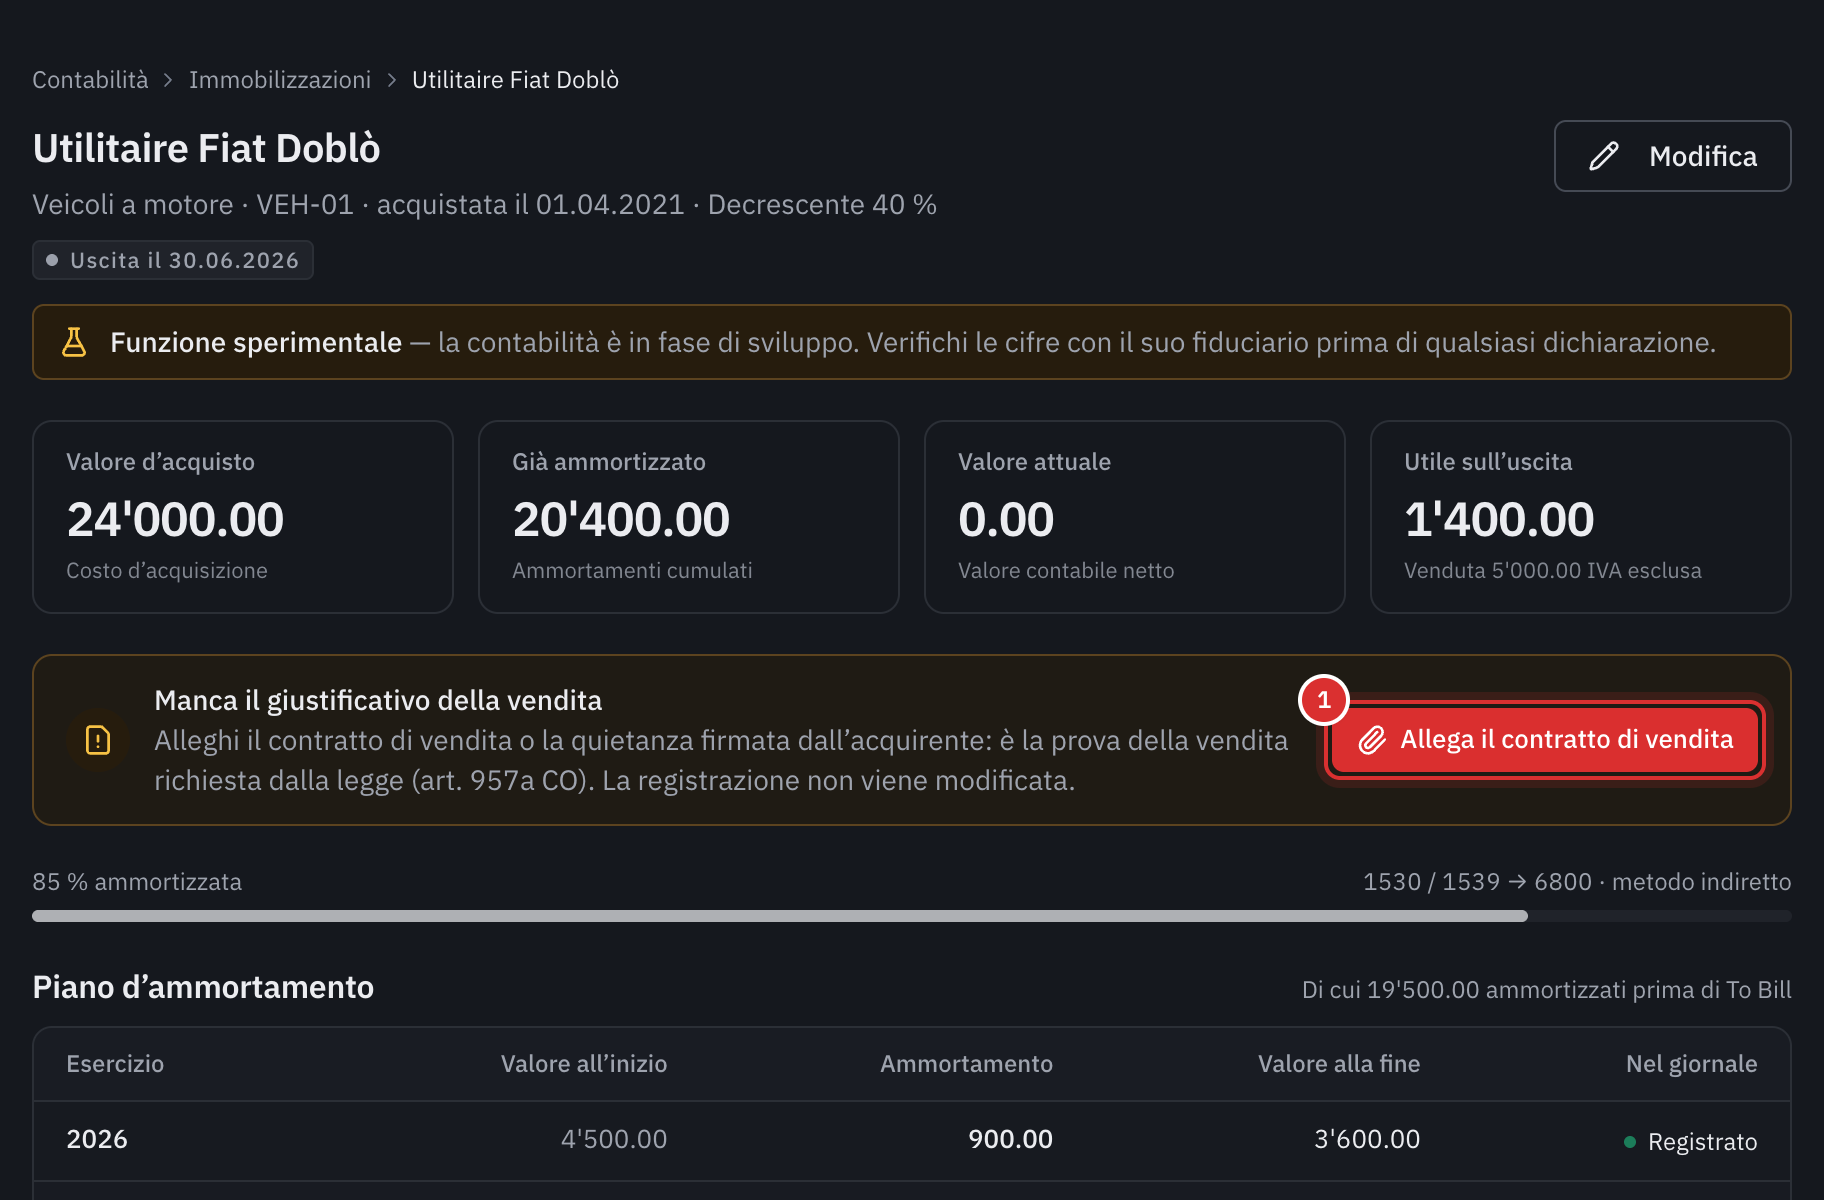Click the Uscita il 30.06.2026 badge
The height and width of the screenshot is (1200, 1824).
point(173,260)
